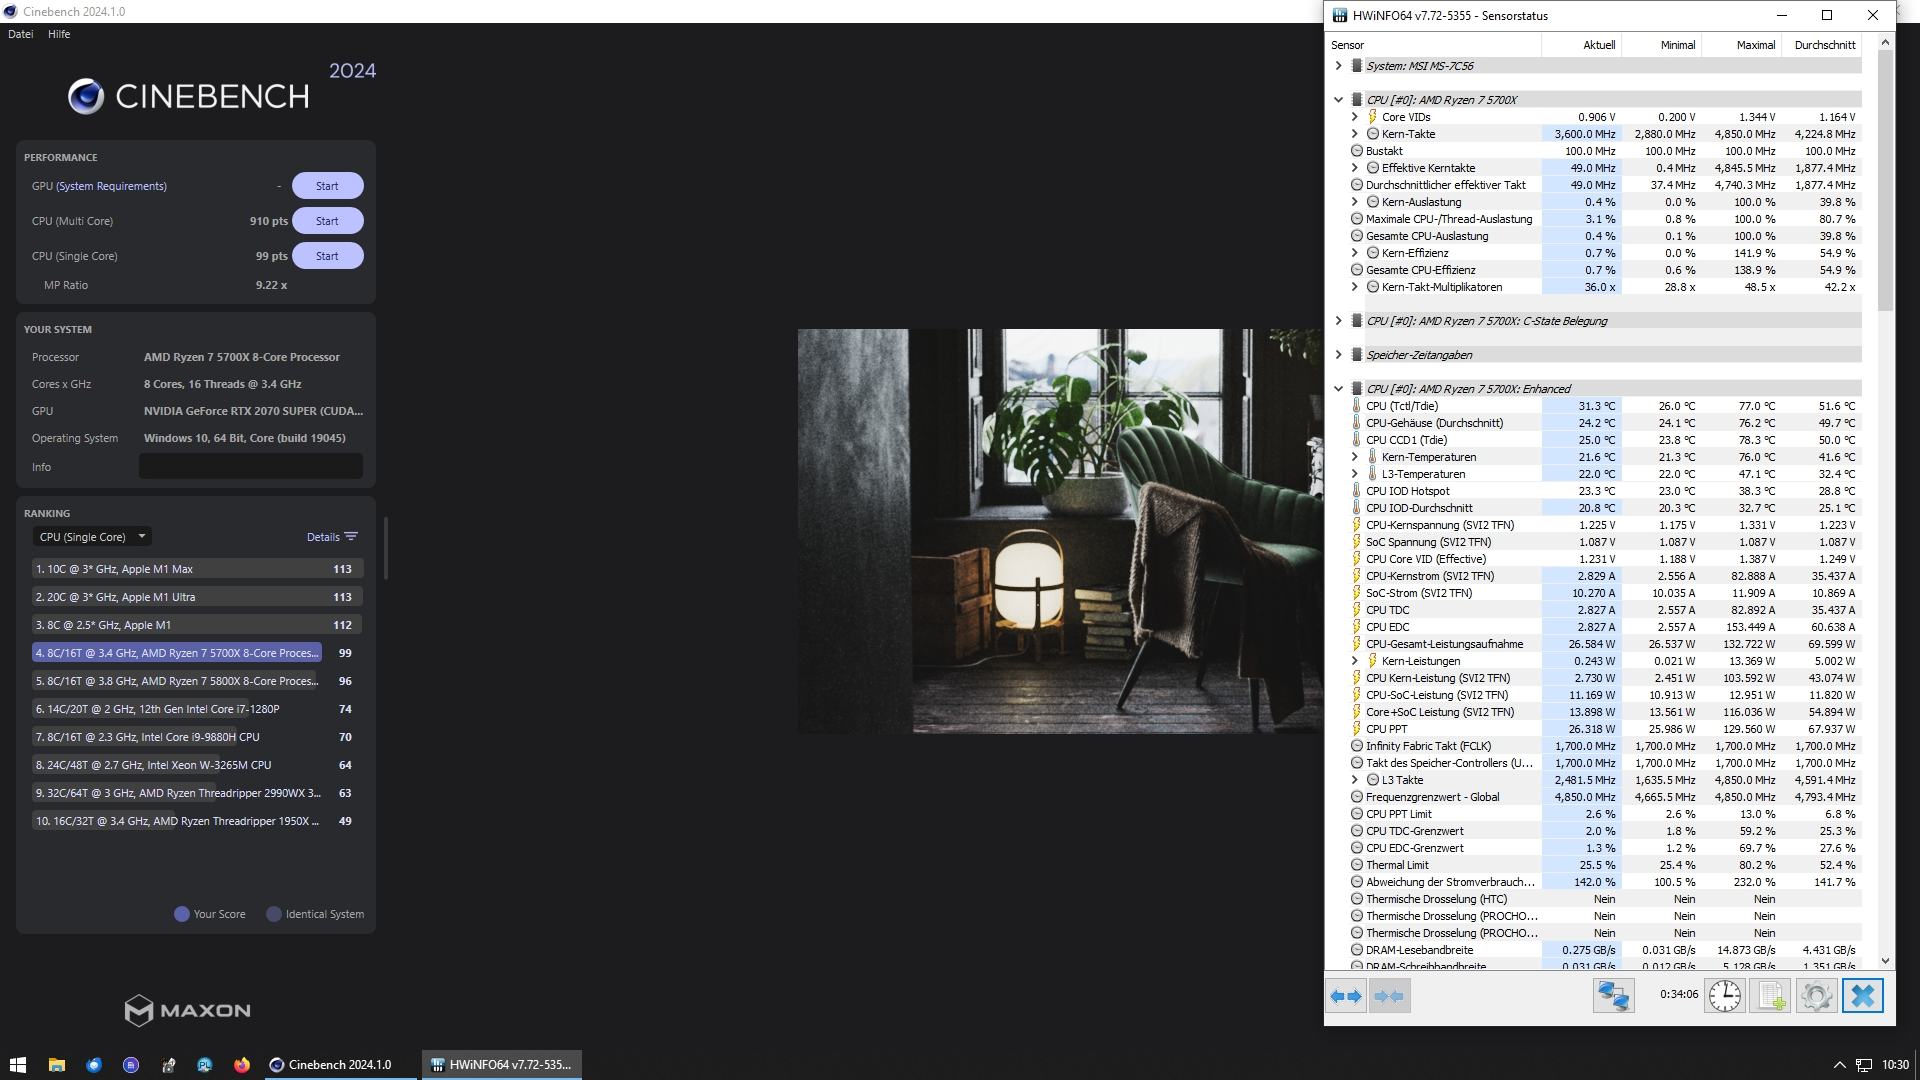
Task: Expand the Kern-Leistungen row
Action: click(1355, 661)
